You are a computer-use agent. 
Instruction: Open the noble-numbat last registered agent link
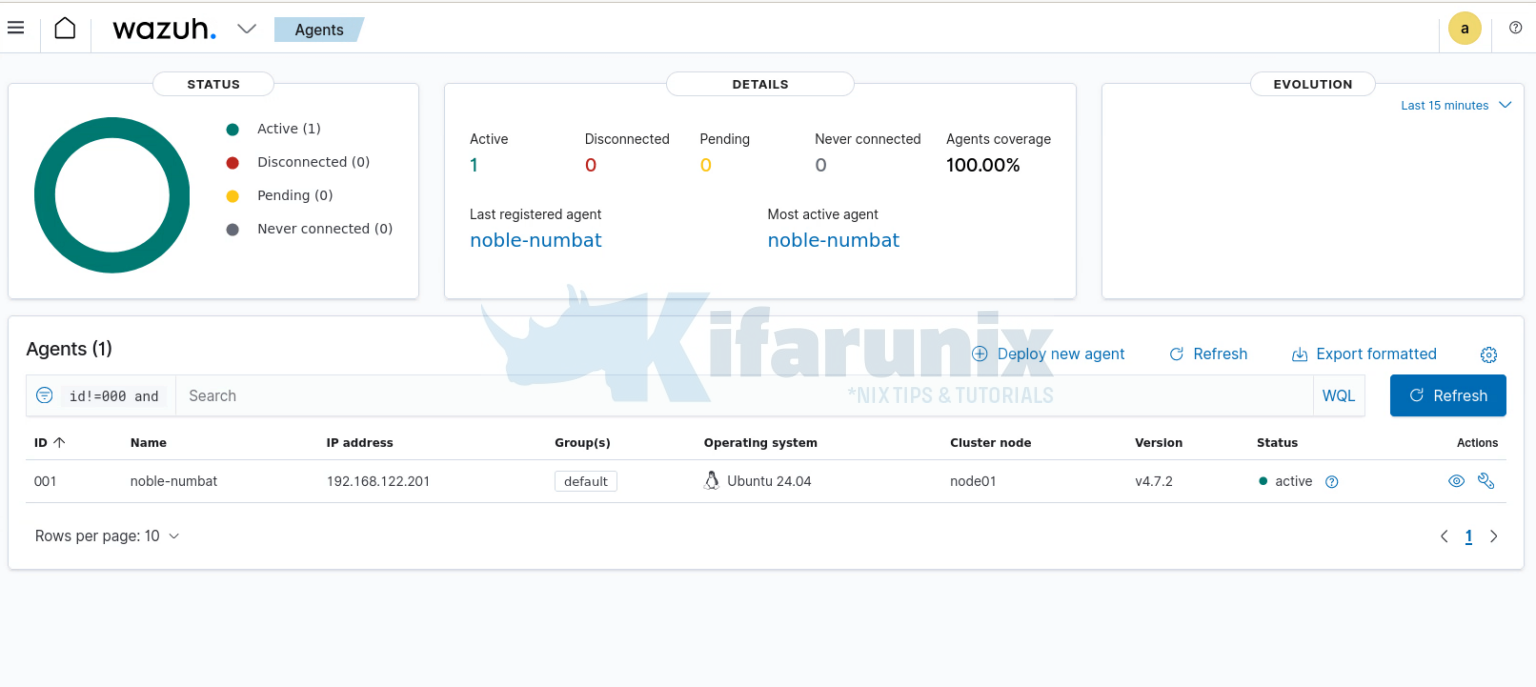[x=535, y=240]
